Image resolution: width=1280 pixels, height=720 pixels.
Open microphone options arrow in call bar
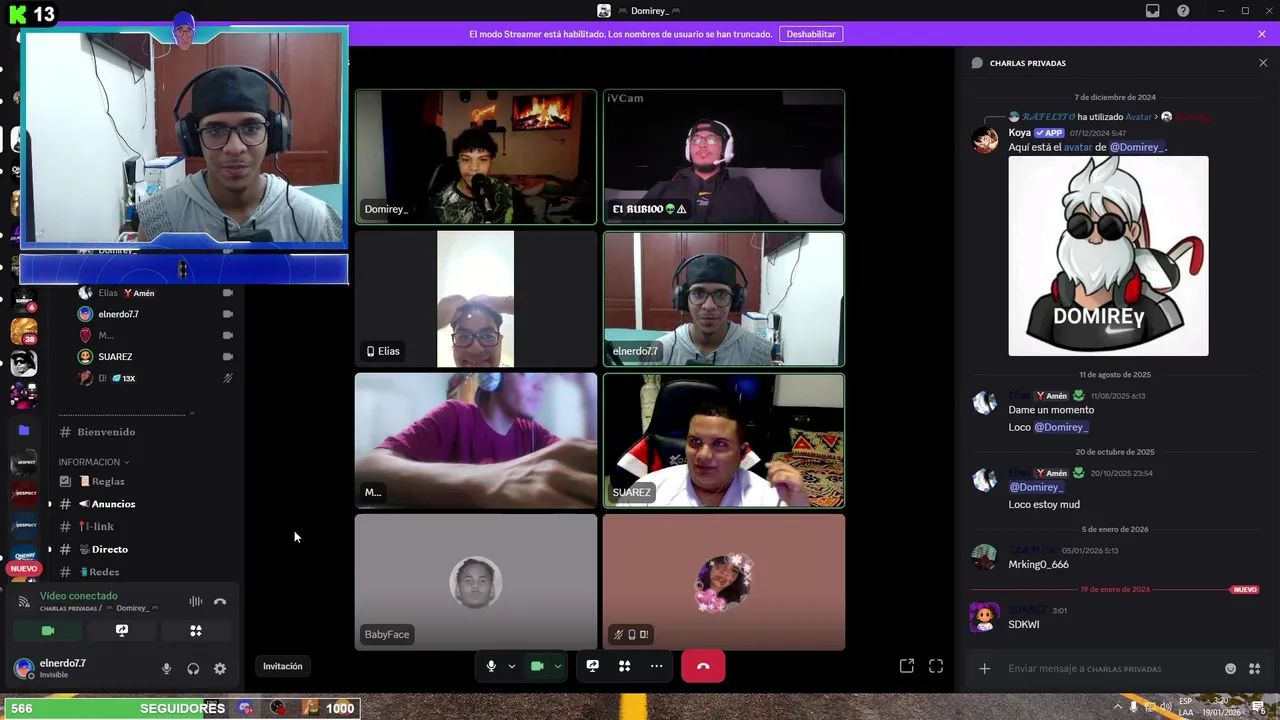tap(511, 666)
